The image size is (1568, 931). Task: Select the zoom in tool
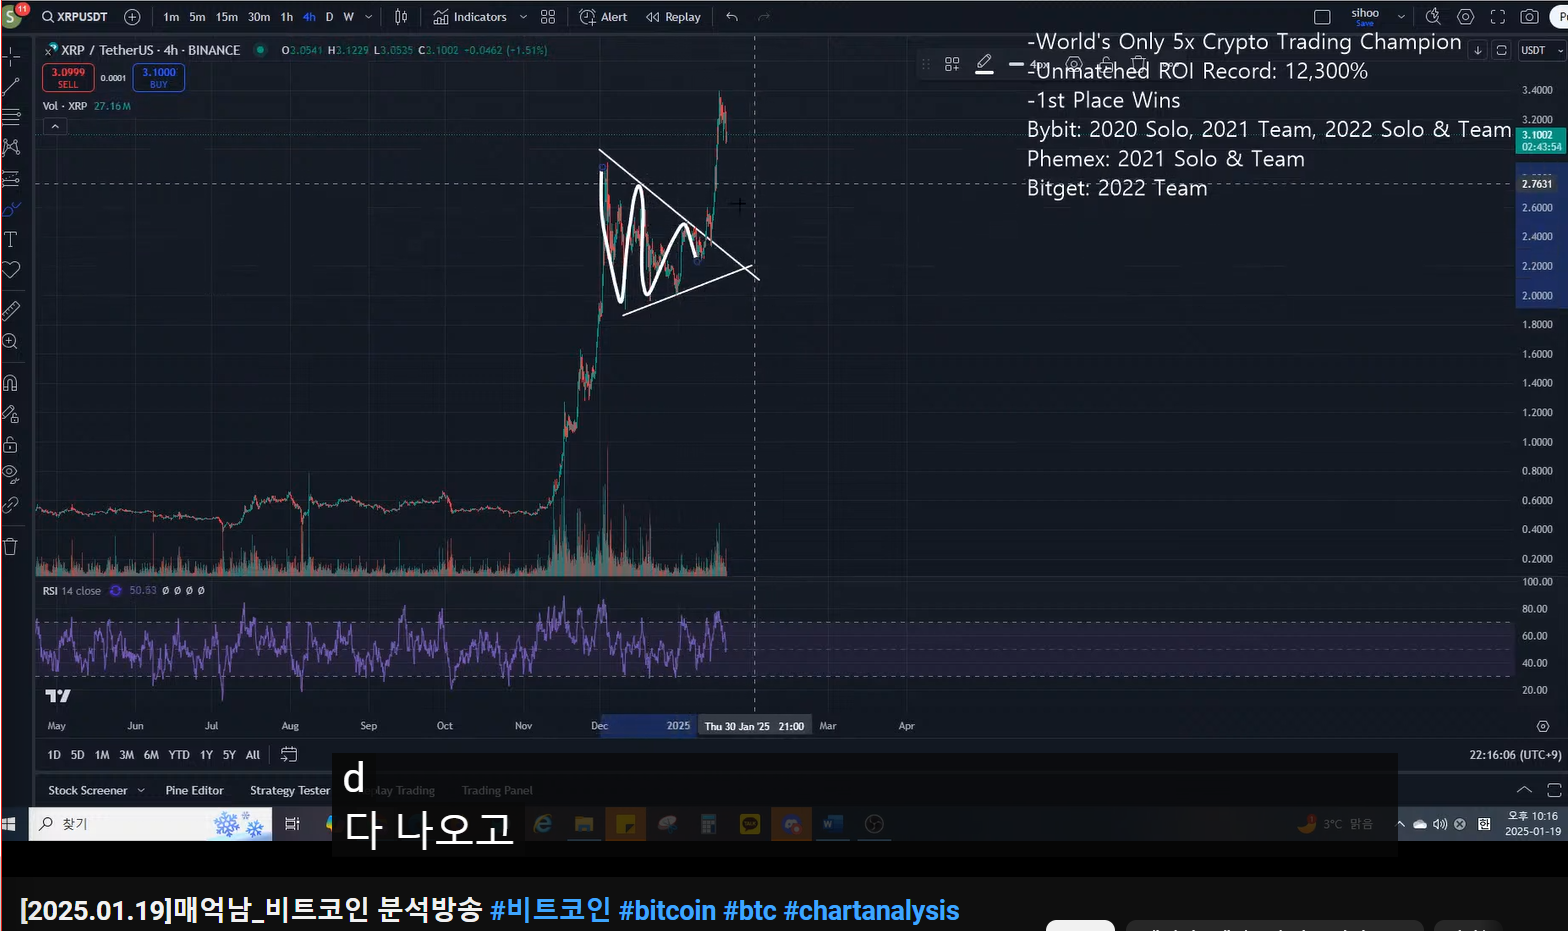click(x=11, y=342)
